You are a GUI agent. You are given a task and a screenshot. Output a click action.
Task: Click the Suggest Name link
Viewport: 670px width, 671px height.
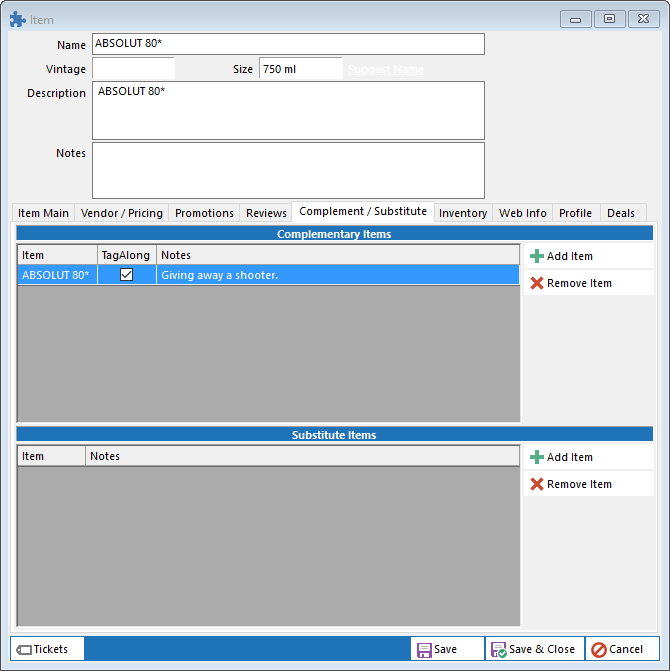point(385,69)
